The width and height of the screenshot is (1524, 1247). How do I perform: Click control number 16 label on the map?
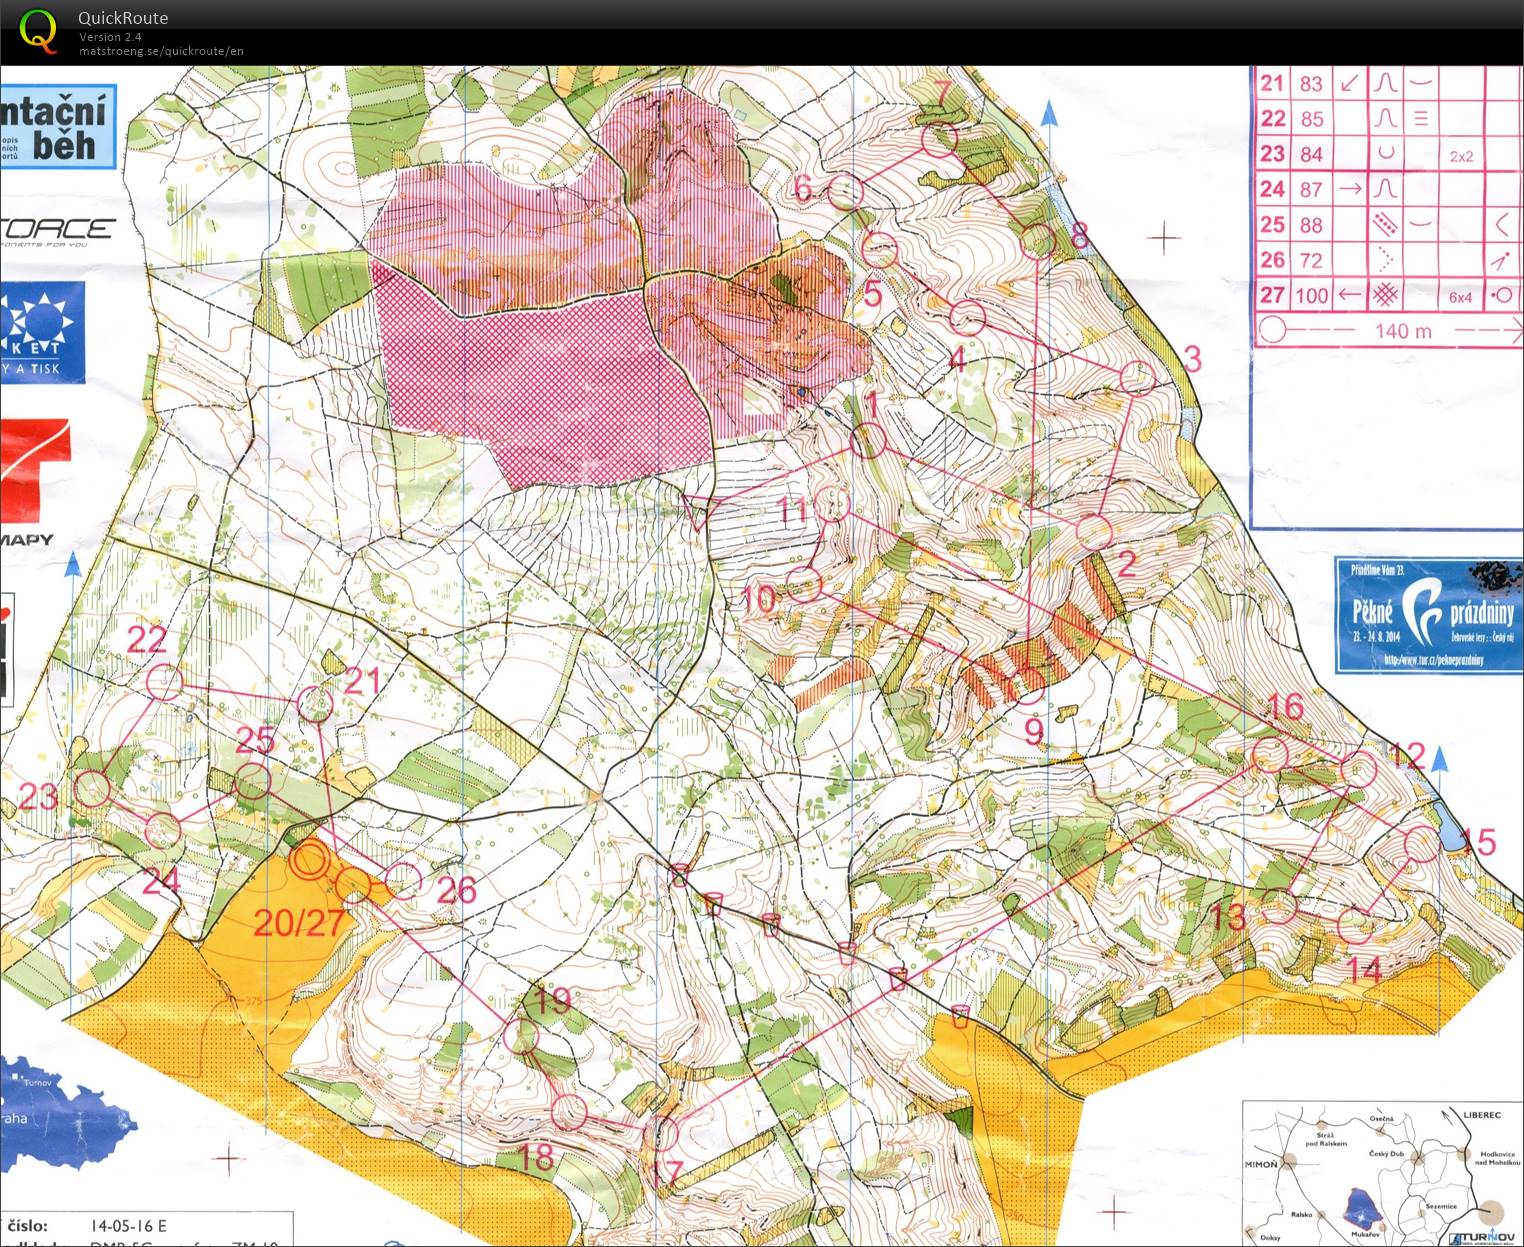(1285, 707)
